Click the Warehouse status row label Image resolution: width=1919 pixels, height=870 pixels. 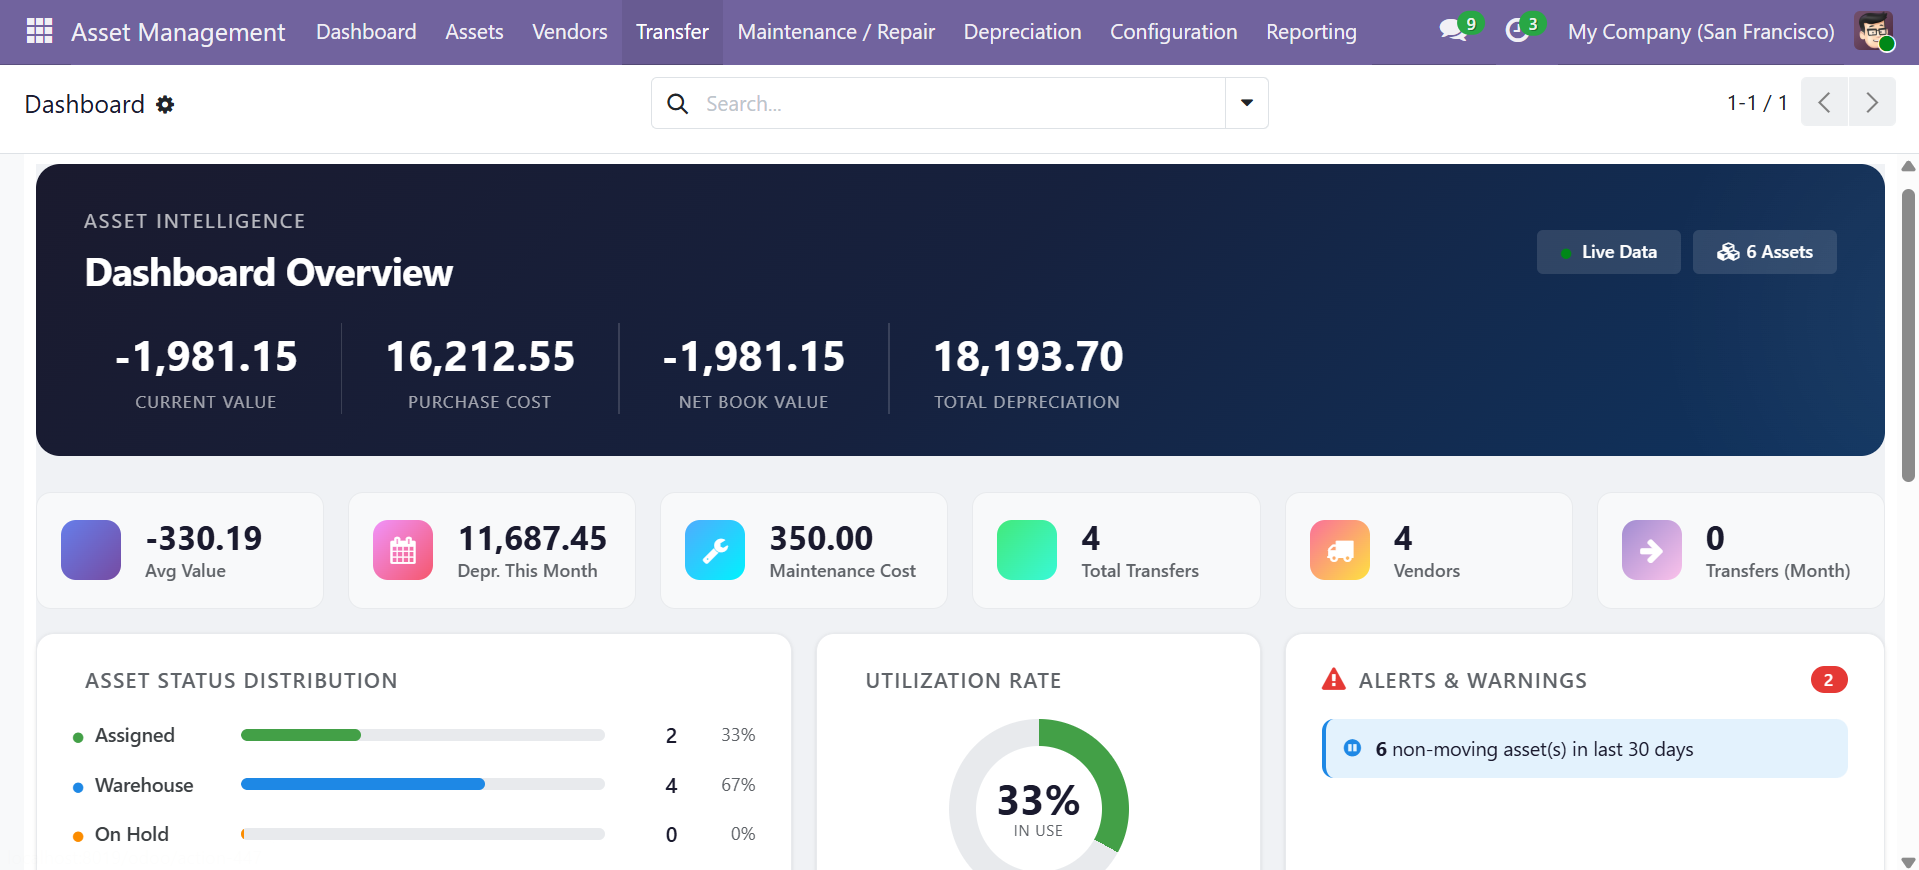click(x=144, y=785)
